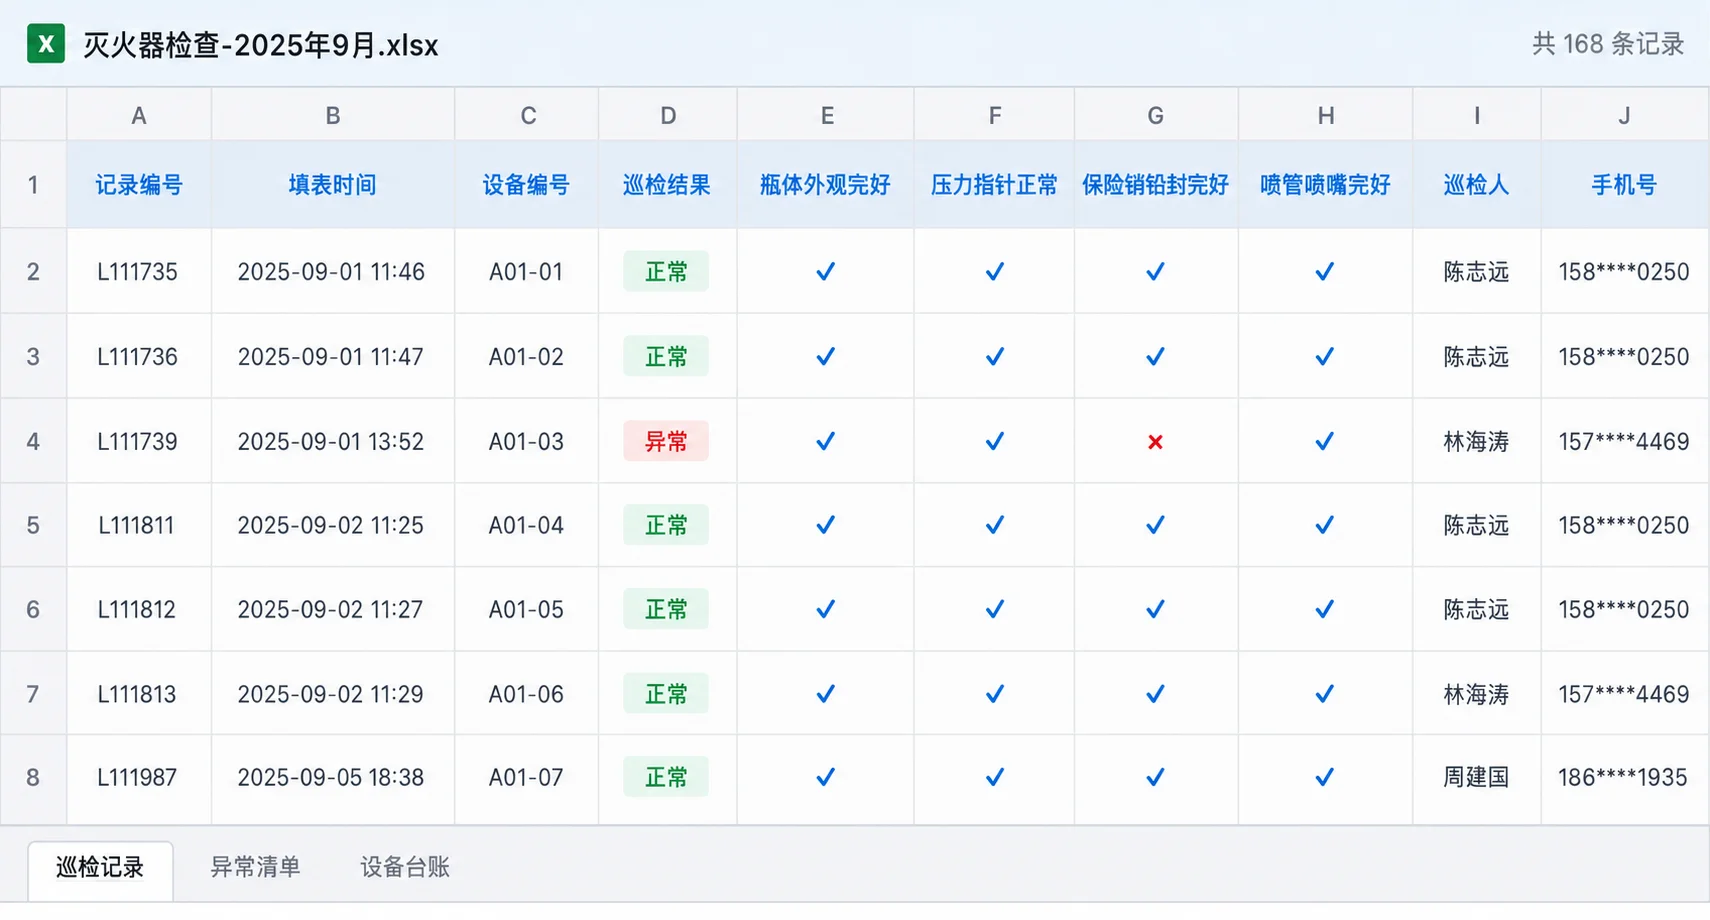The width and height of the screenshot is (1710, 920).
Task: Click 保险销铅封完好 checkmark for A01-06
Action: click(1155, 694)
